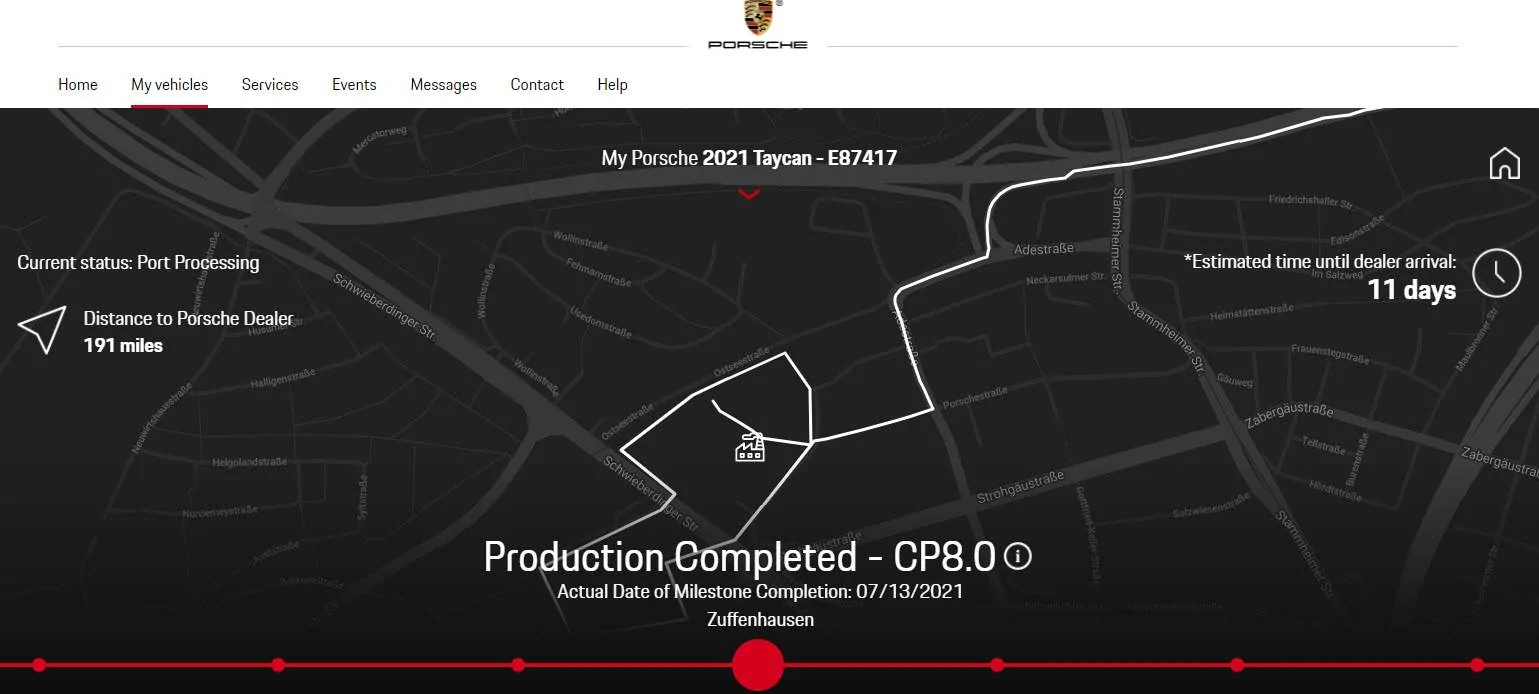Go to the Events page

[x=354, y=85]
